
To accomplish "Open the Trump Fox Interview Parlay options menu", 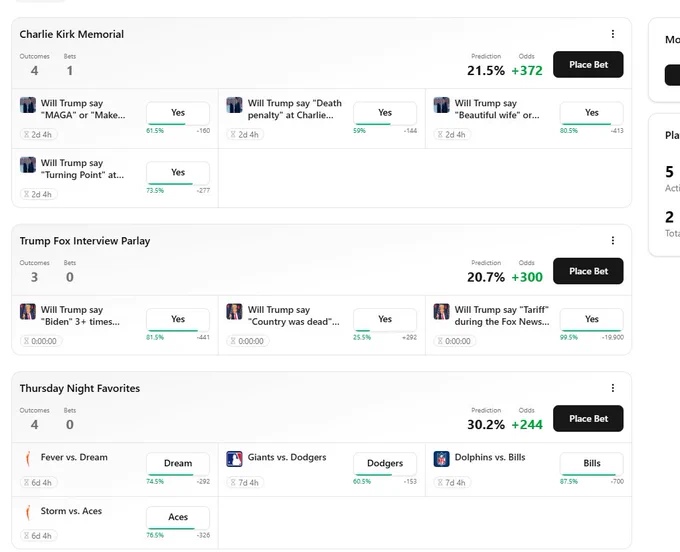I will click(x=612, y=241).
